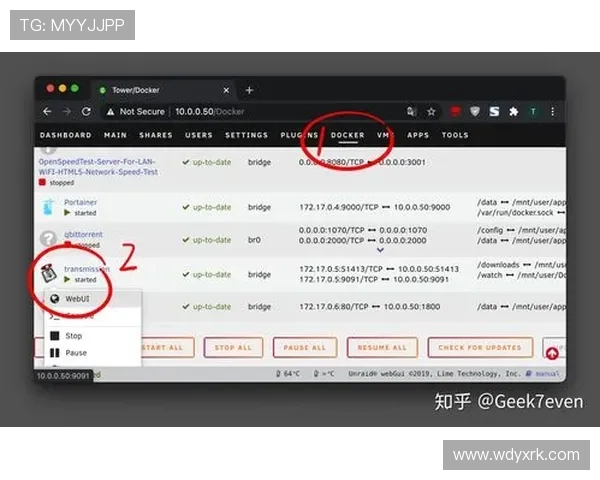Open the DOCKER tab
600x480 pixels.
pyautogui.click(x=348, y=135)
